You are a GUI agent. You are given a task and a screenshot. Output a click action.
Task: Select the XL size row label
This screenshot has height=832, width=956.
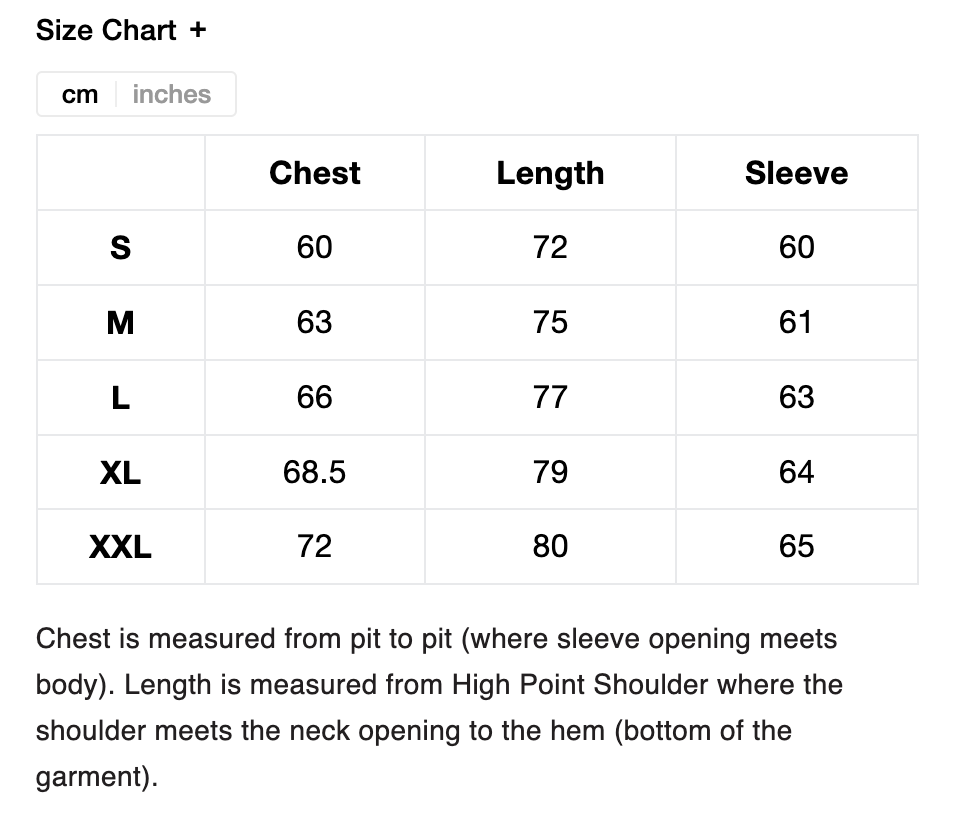(120, 472)
